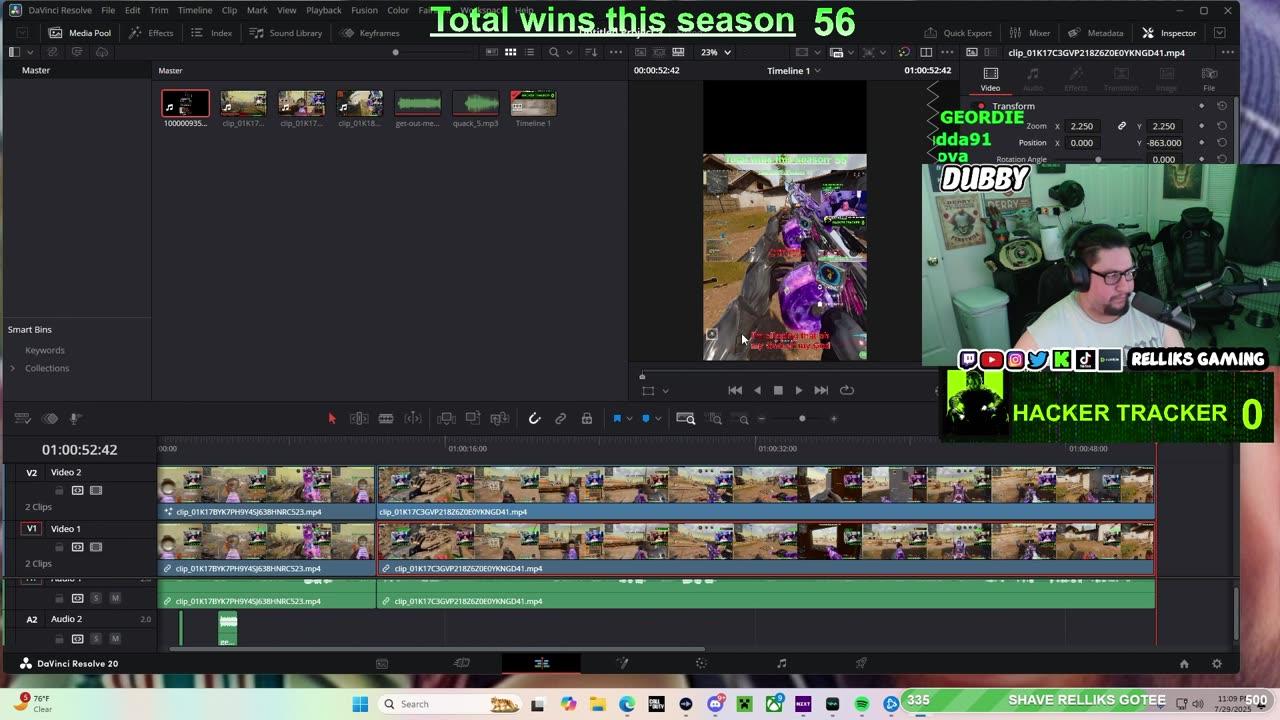The width and height of the screenshot is (1280, 720).
Task: Activate Trim Edit Mode tool
Action: [359, 419]
